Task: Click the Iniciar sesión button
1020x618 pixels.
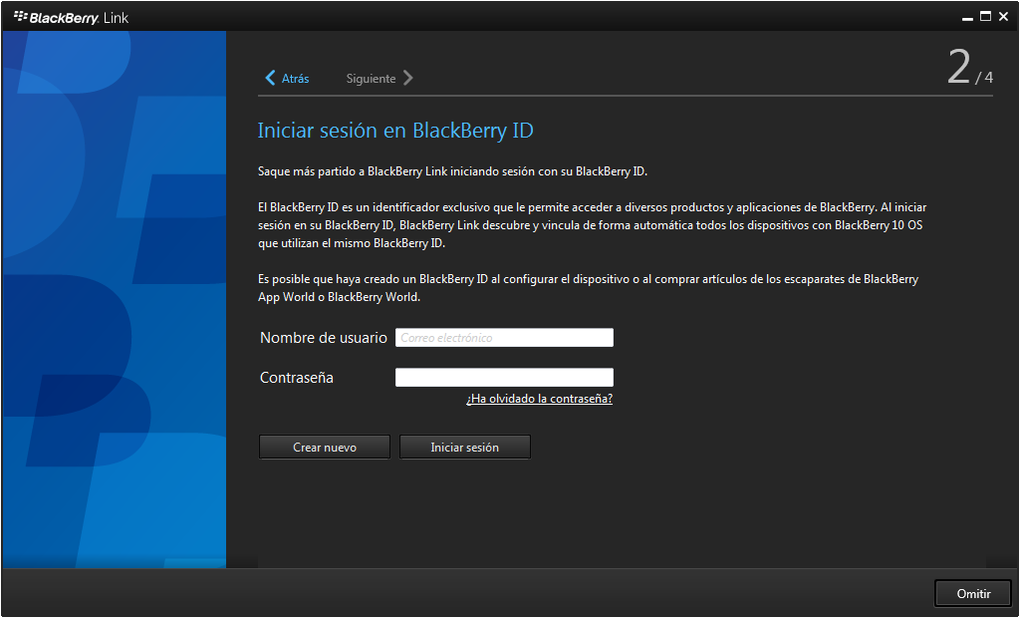Action: point(465,447)
